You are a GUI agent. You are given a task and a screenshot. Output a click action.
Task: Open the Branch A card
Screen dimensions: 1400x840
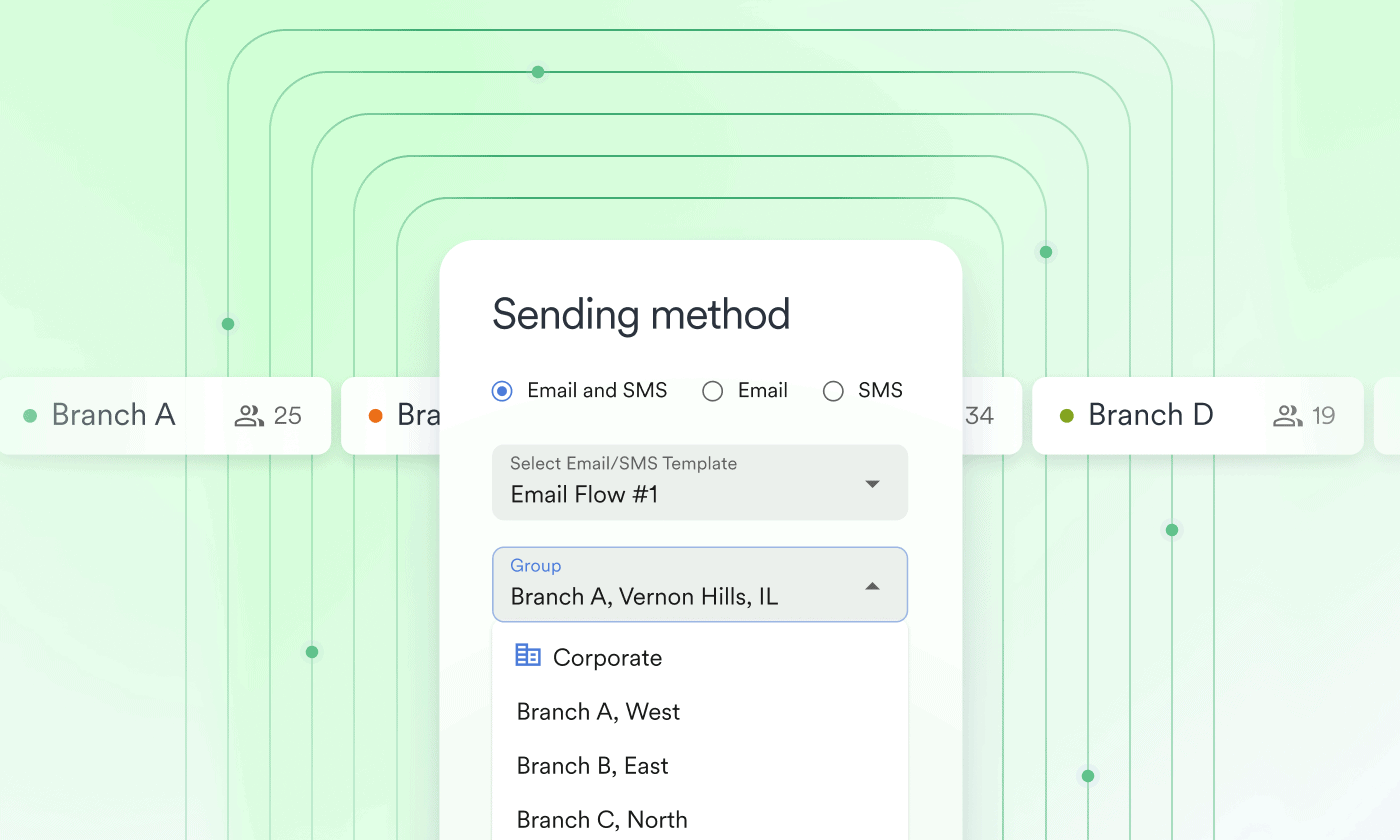tap(165, 416)
